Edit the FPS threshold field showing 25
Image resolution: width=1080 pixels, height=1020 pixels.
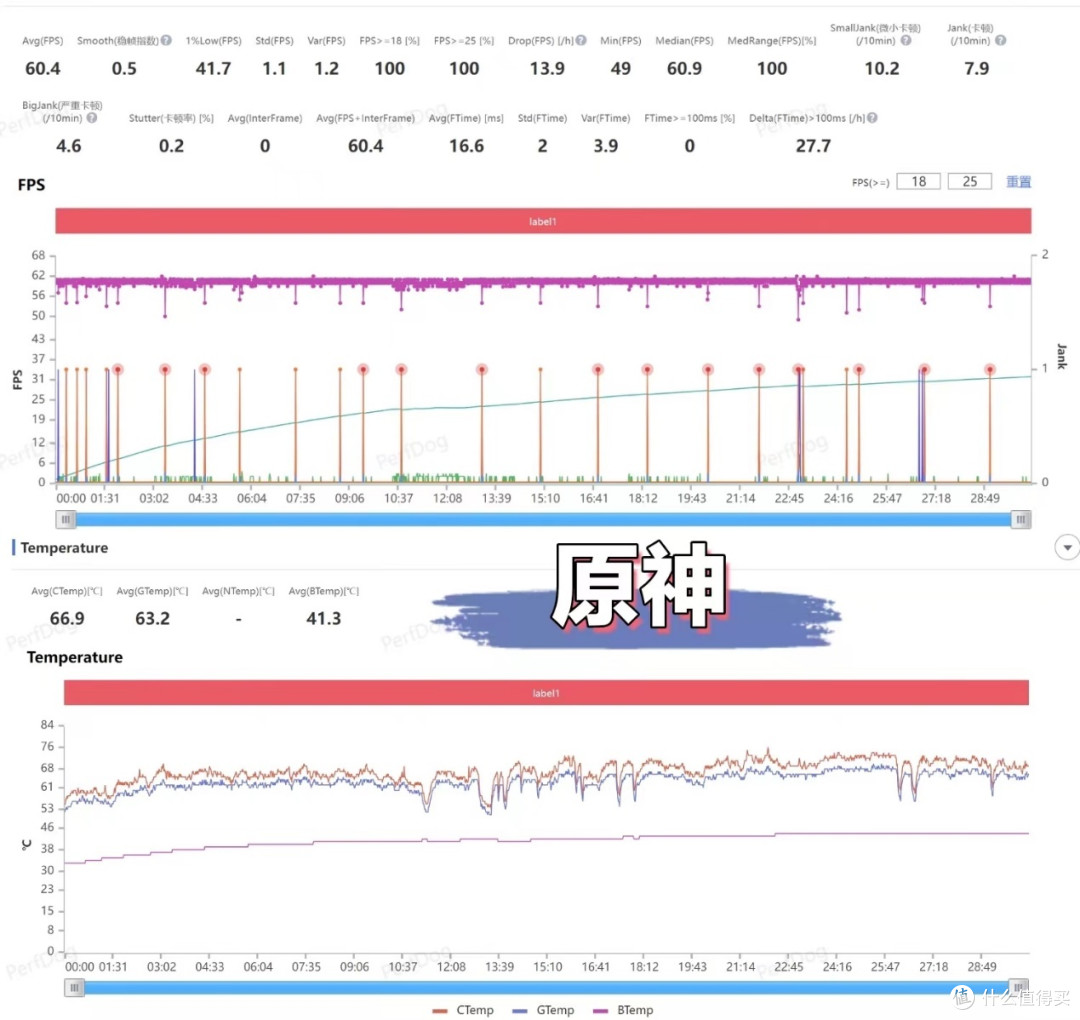pos(969,182)
